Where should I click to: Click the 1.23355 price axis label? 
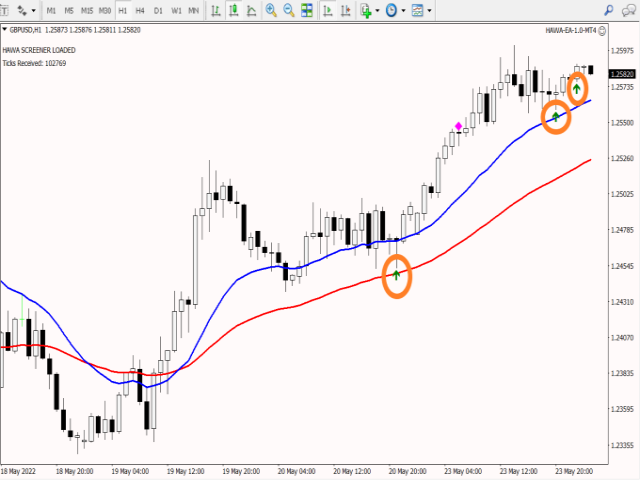tap(622, 445)
